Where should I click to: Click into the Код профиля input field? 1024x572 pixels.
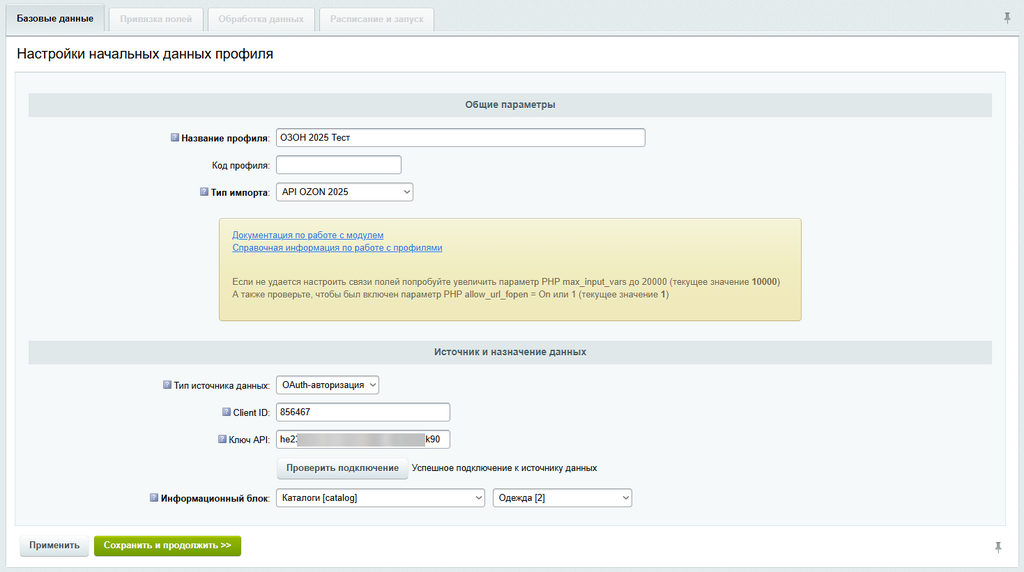(338, 165)
